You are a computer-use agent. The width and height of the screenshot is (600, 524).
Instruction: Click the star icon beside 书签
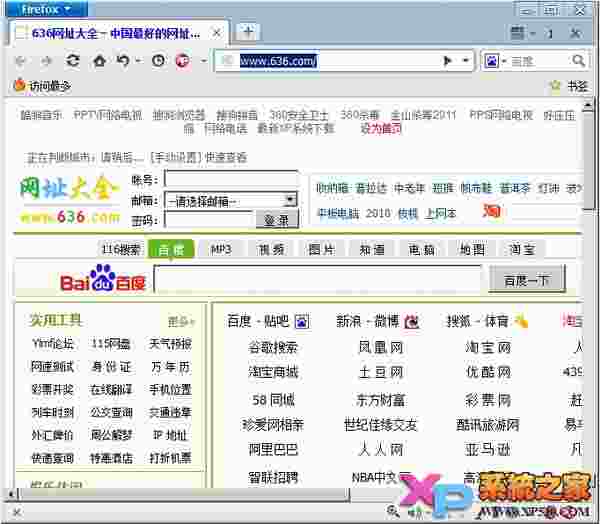(x=555, y=86)
